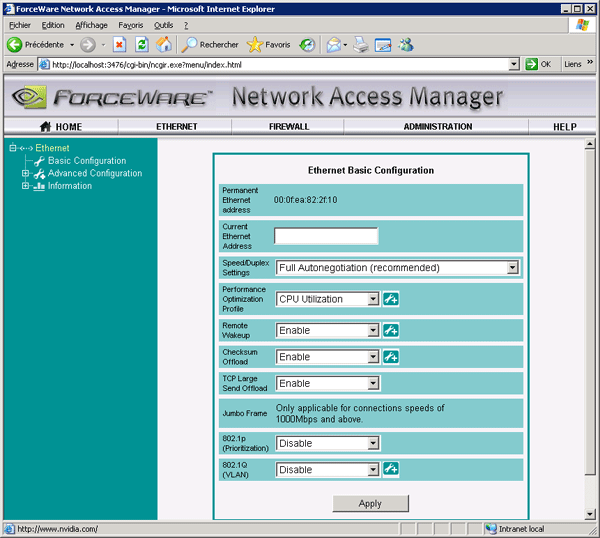Open the Rechercher search tool

coord(210,45)
